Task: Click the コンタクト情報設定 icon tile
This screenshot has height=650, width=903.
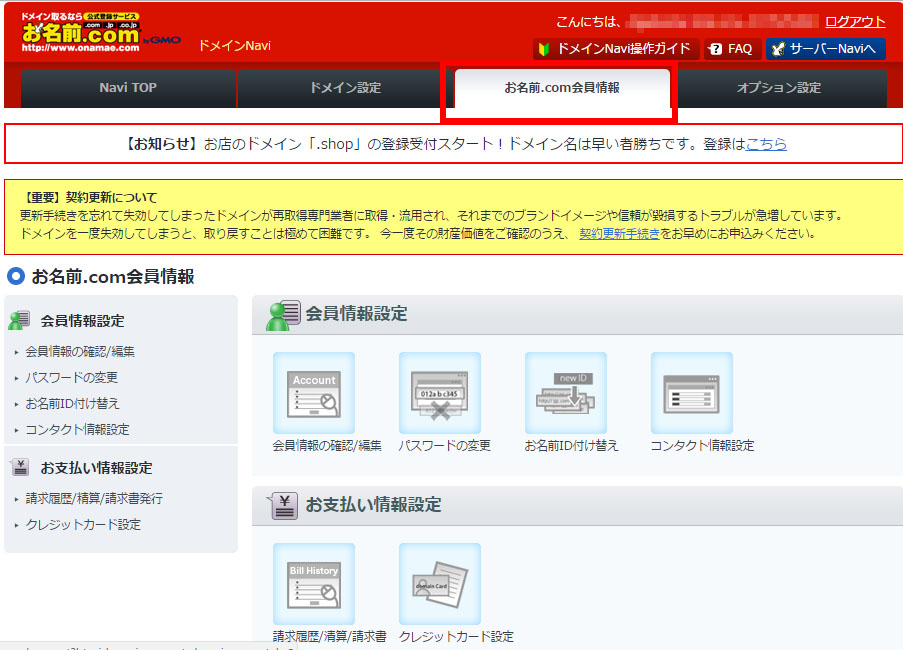Action: tap(691, 393)
